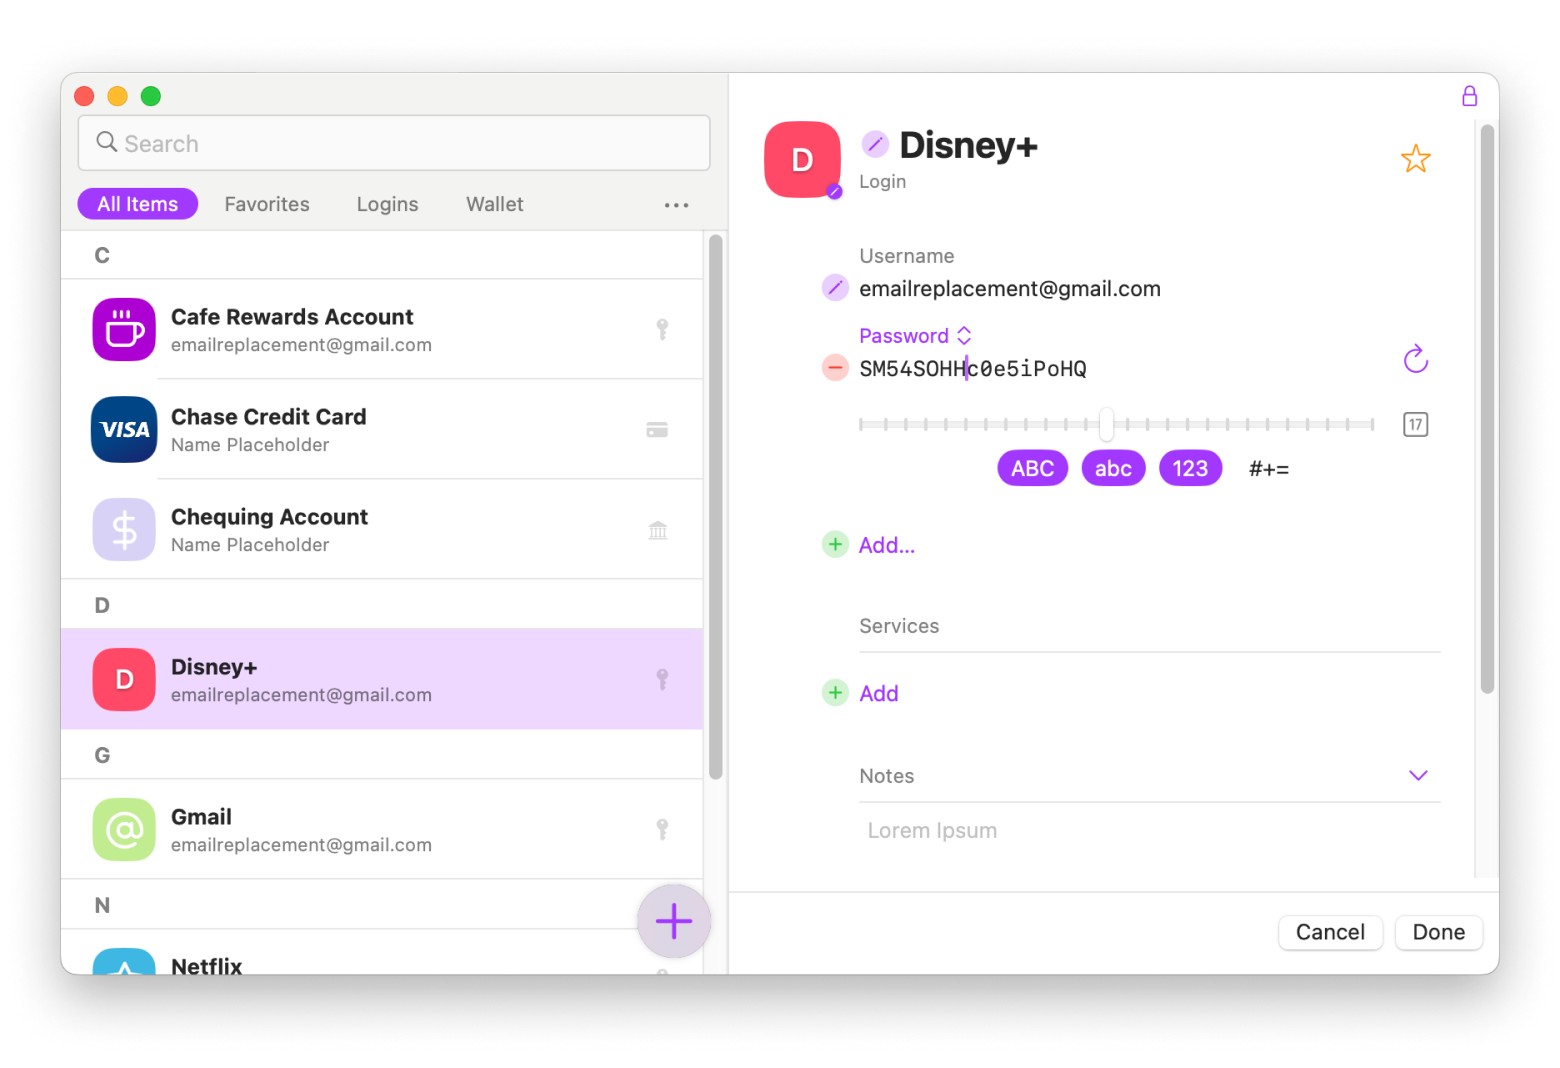Click the Add link under Services

pyautogui.click(x=879, y=693)
